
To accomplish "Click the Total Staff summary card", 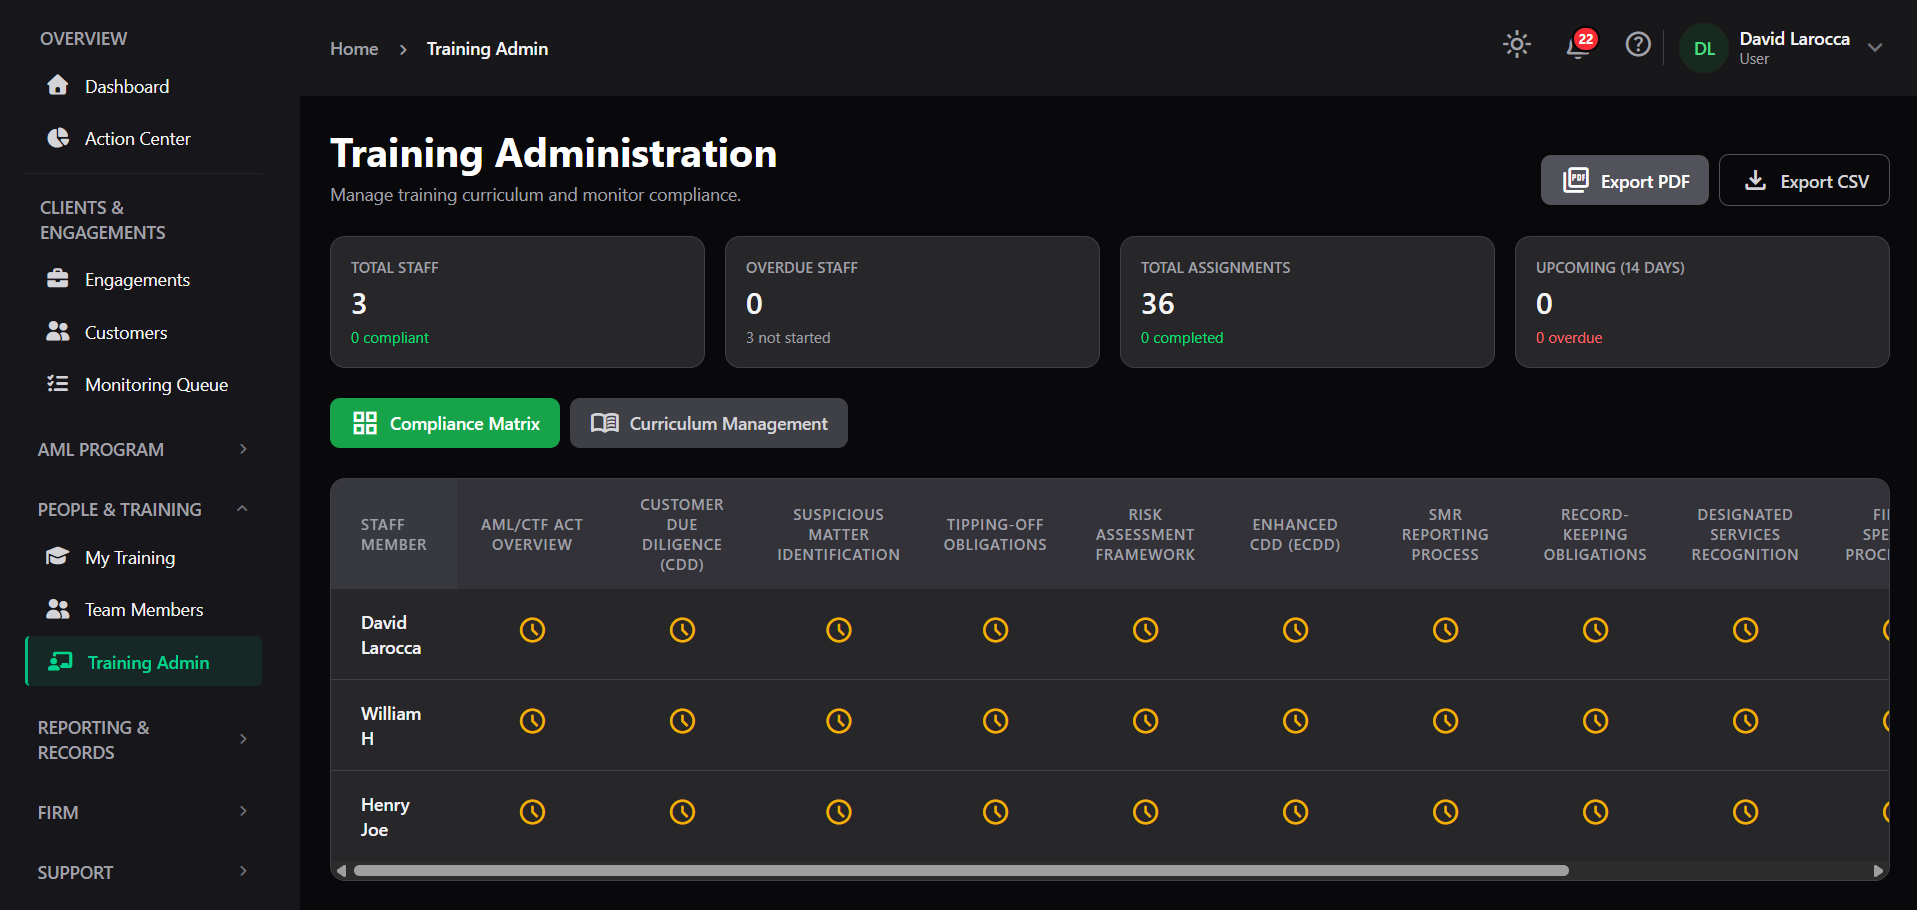I will tap(517, 302).
